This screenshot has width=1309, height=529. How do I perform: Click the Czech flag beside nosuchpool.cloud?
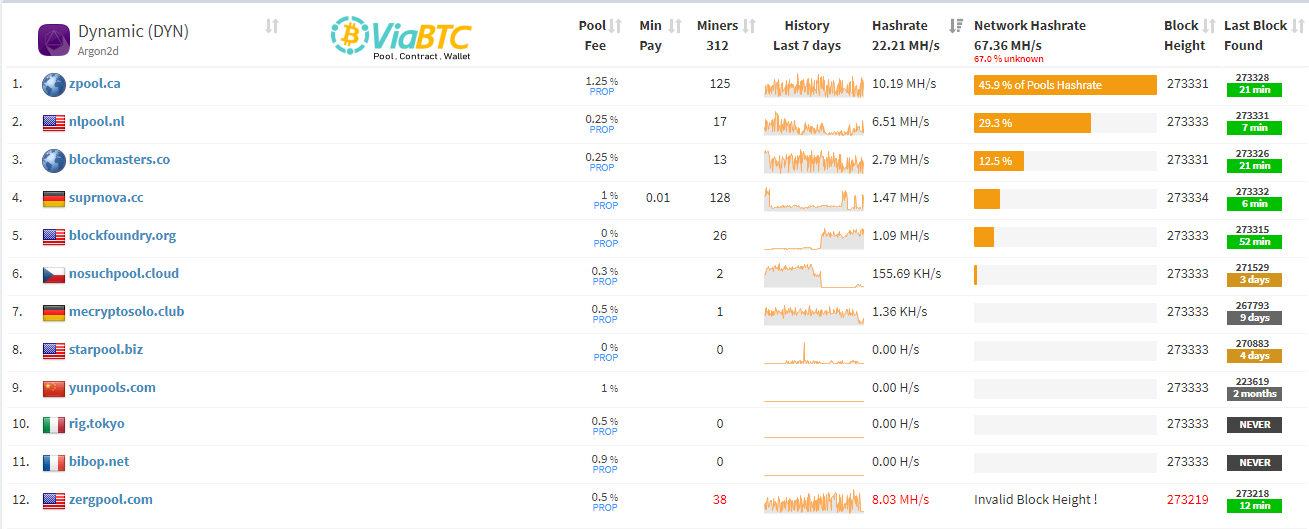pyautogui.click(x=54, y=275)
